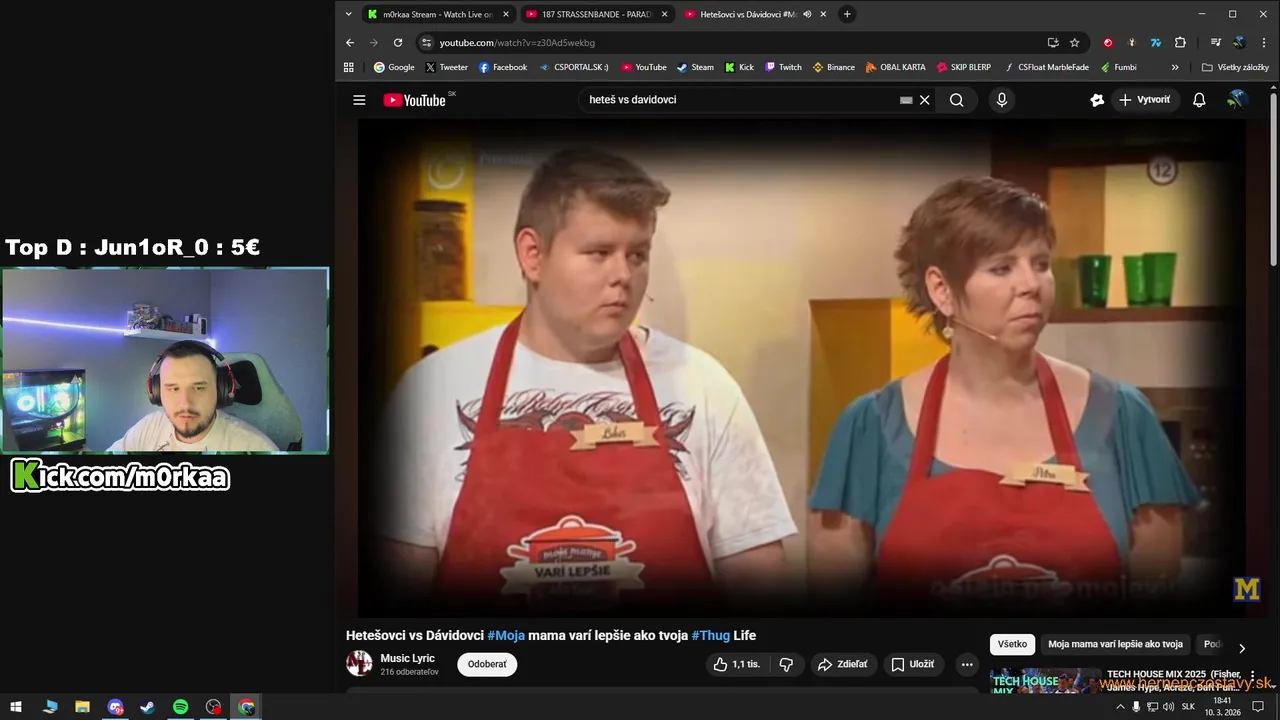The width and height of the screenshot is (1280, 720).
Task: Open the Steam bookmark
Action: click(x=695, y=67)
